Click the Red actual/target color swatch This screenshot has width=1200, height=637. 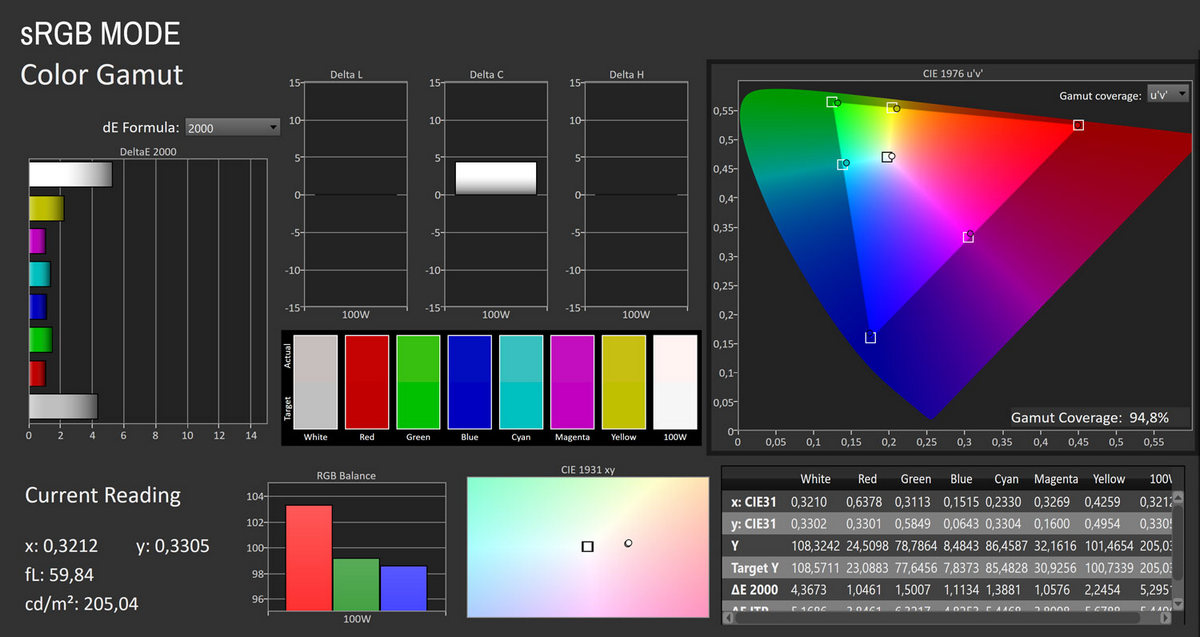(366, 382)
